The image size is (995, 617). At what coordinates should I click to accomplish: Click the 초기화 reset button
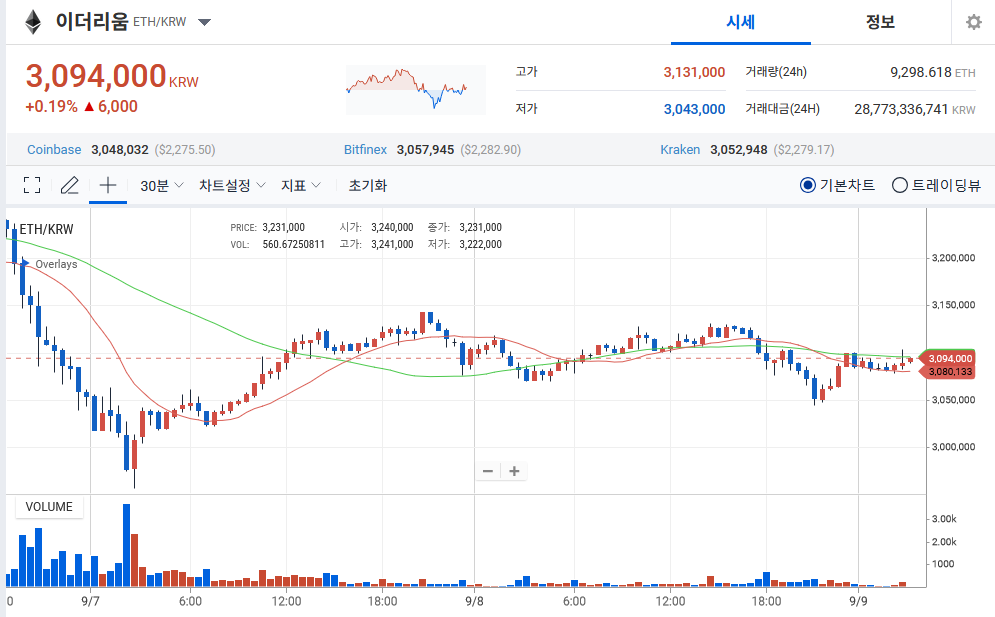(x=367, y=185)
